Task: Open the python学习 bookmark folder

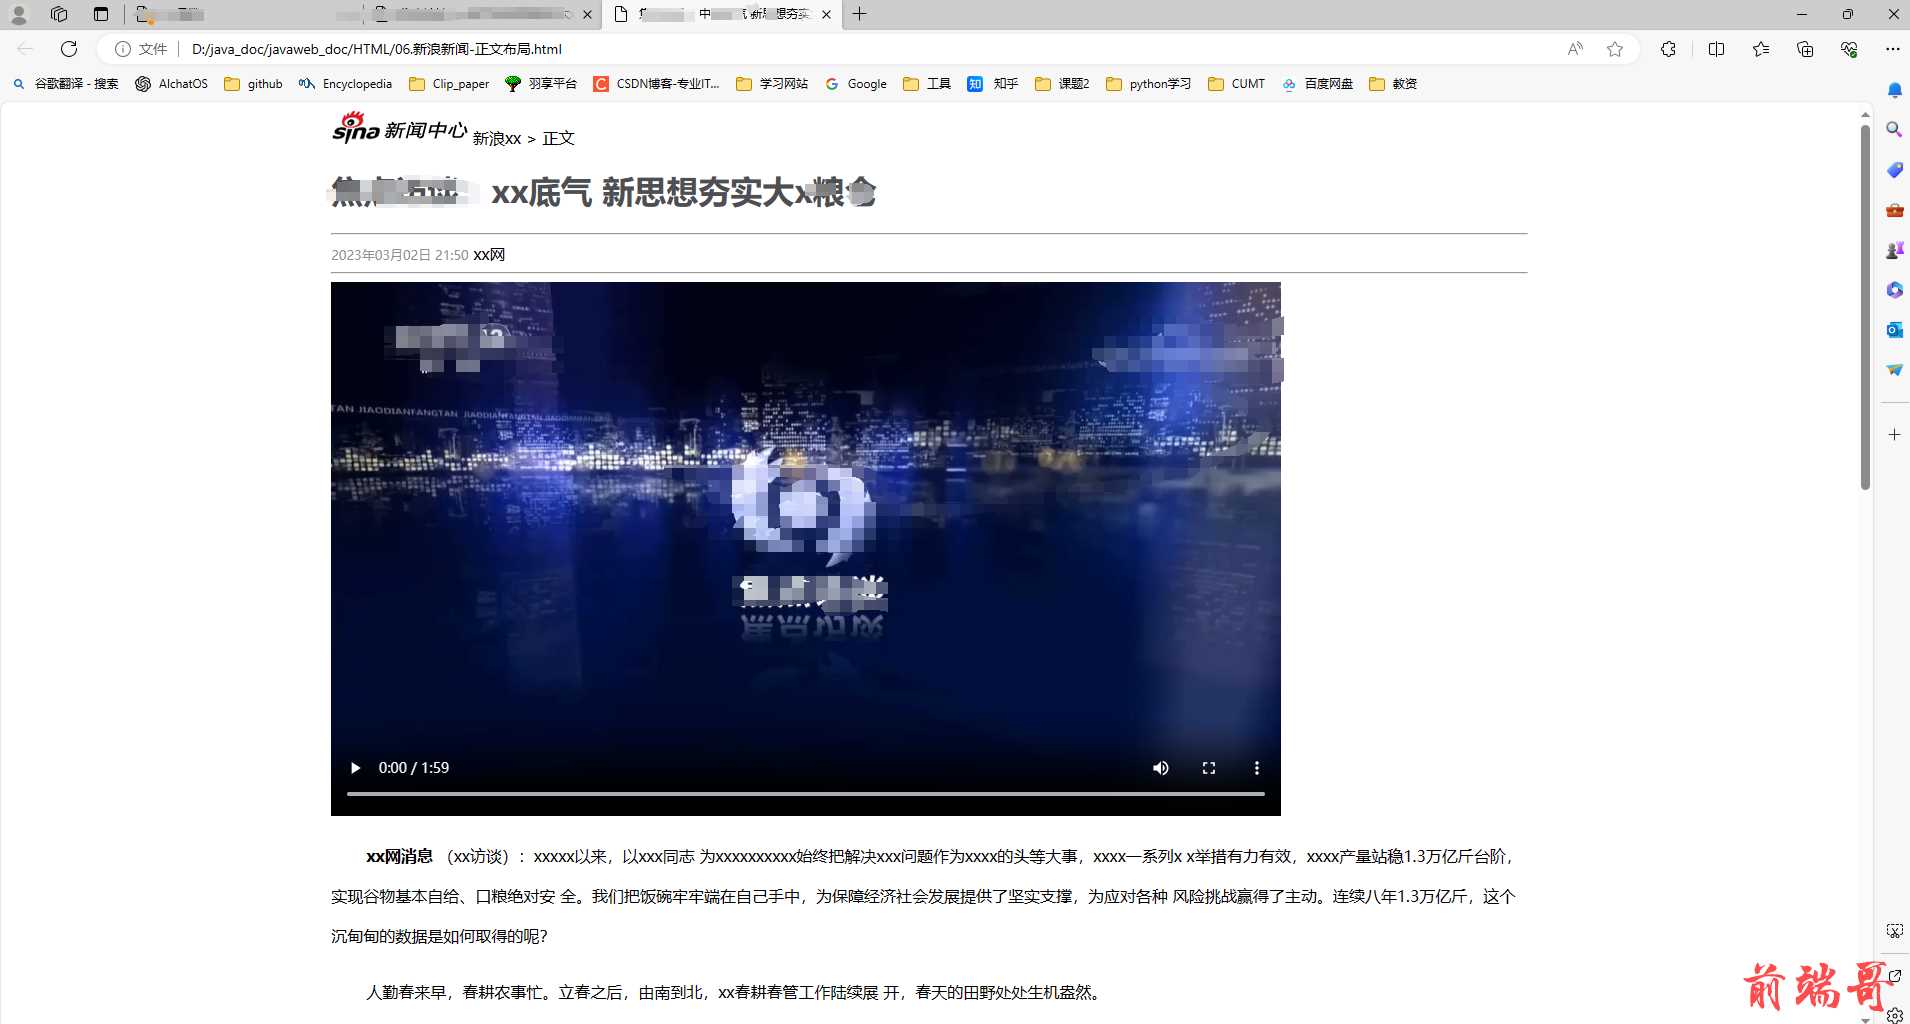Action: [1149, 84]
